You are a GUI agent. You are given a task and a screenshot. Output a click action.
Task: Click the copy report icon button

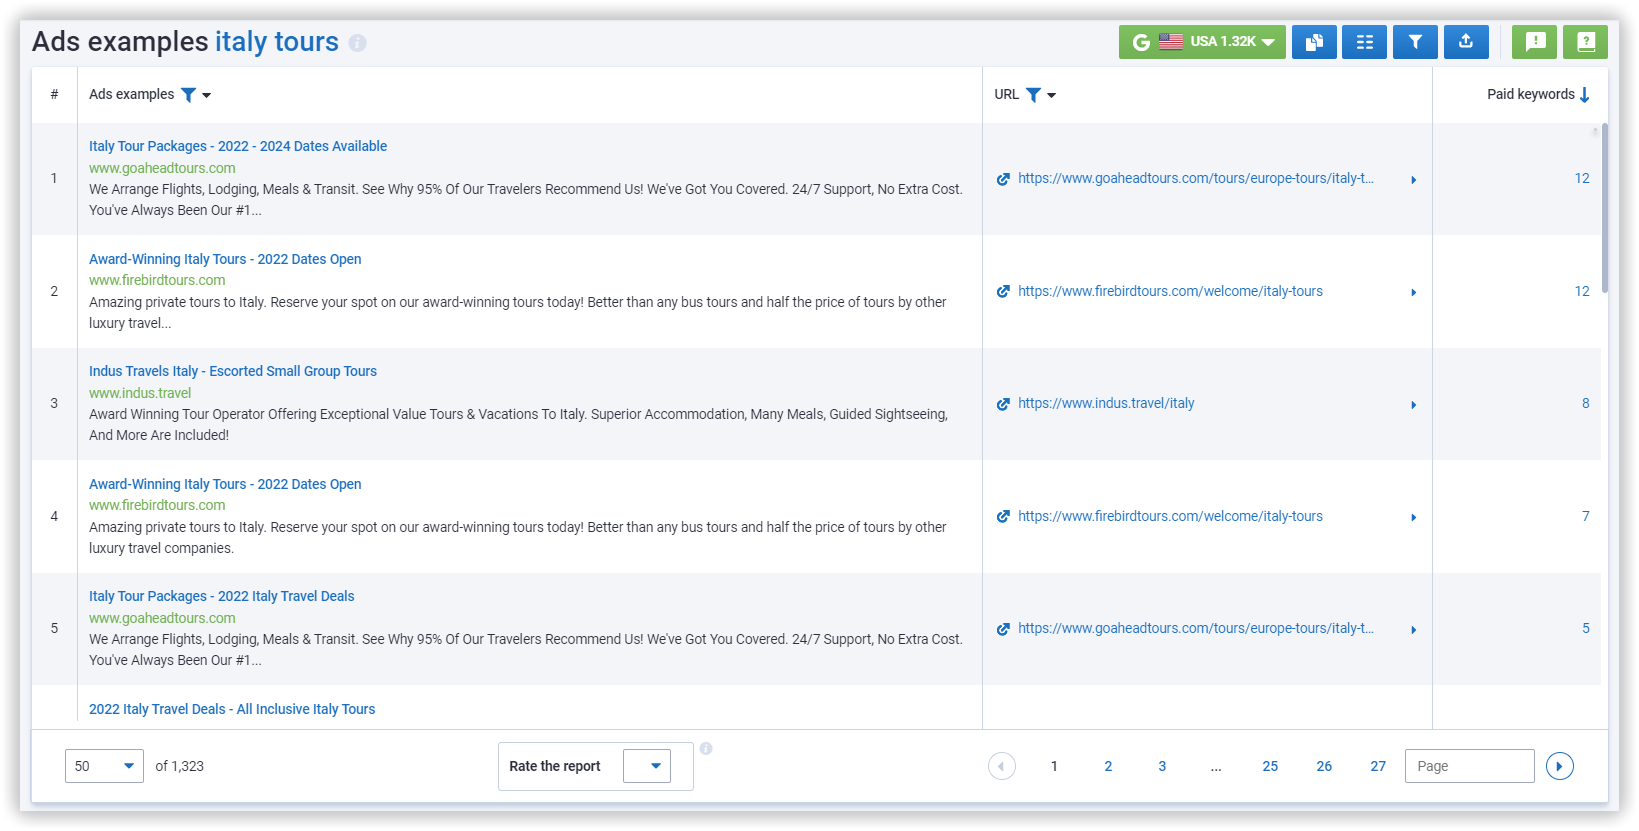coord(1314,42)
